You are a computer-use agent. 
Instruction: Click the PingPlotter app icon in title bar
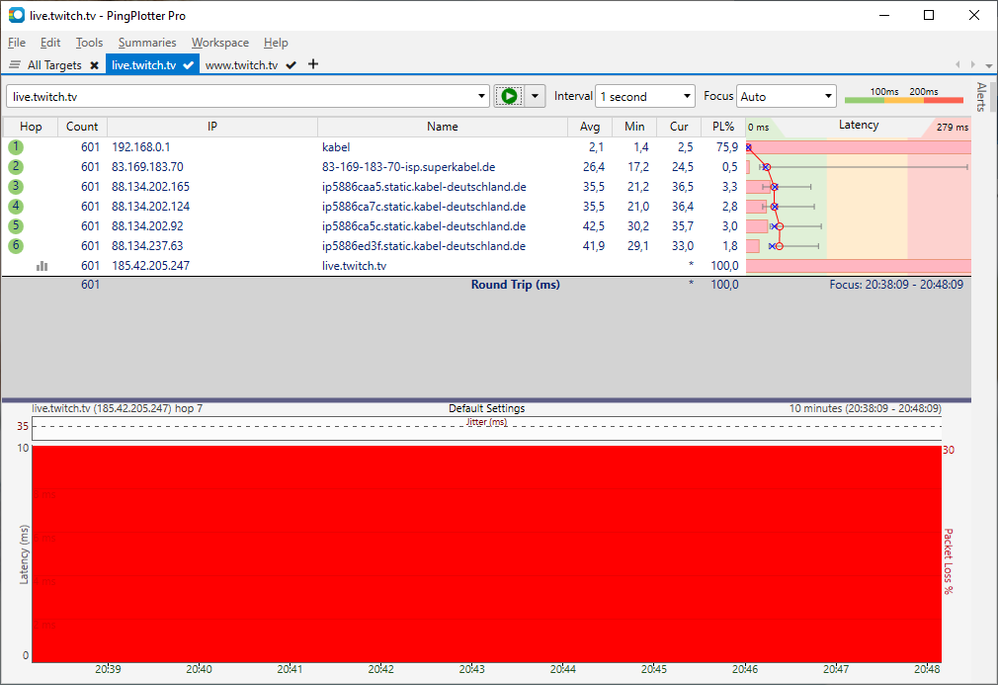[x=17, y=15]
